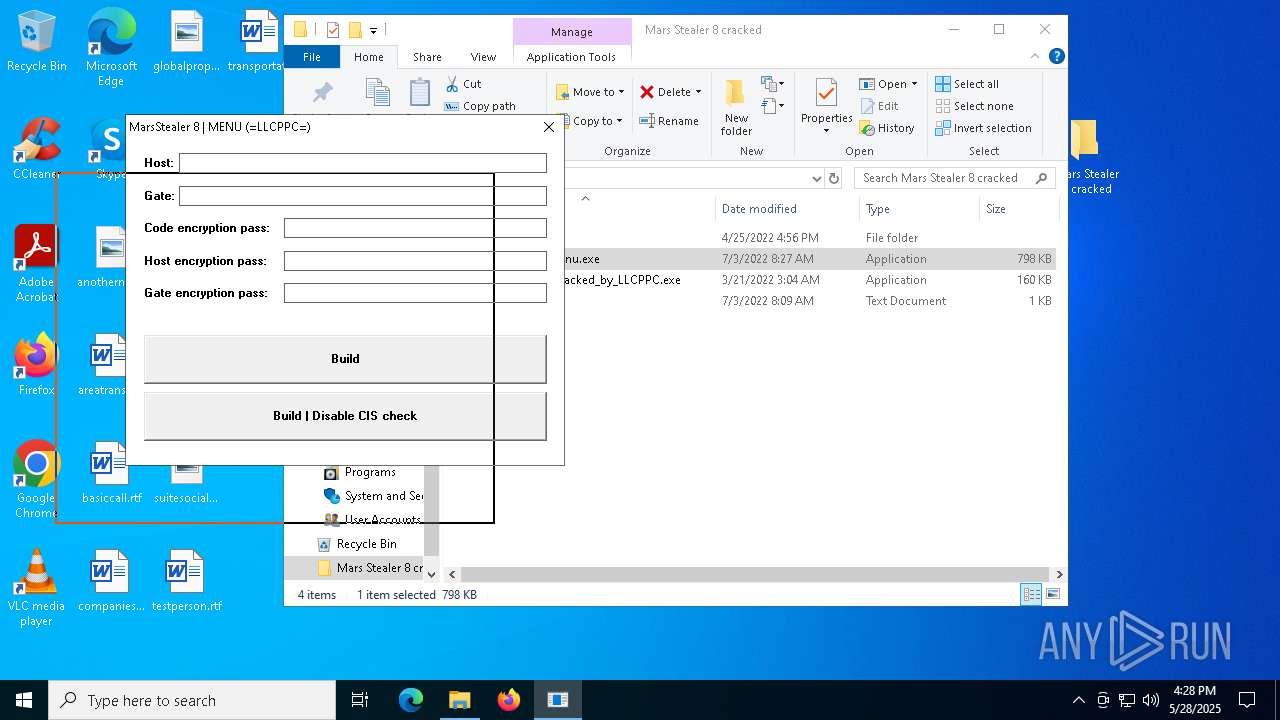Click Copy path in the ribbon
1280x720 pixels.
pyautogui.click(x=480, y=106)
